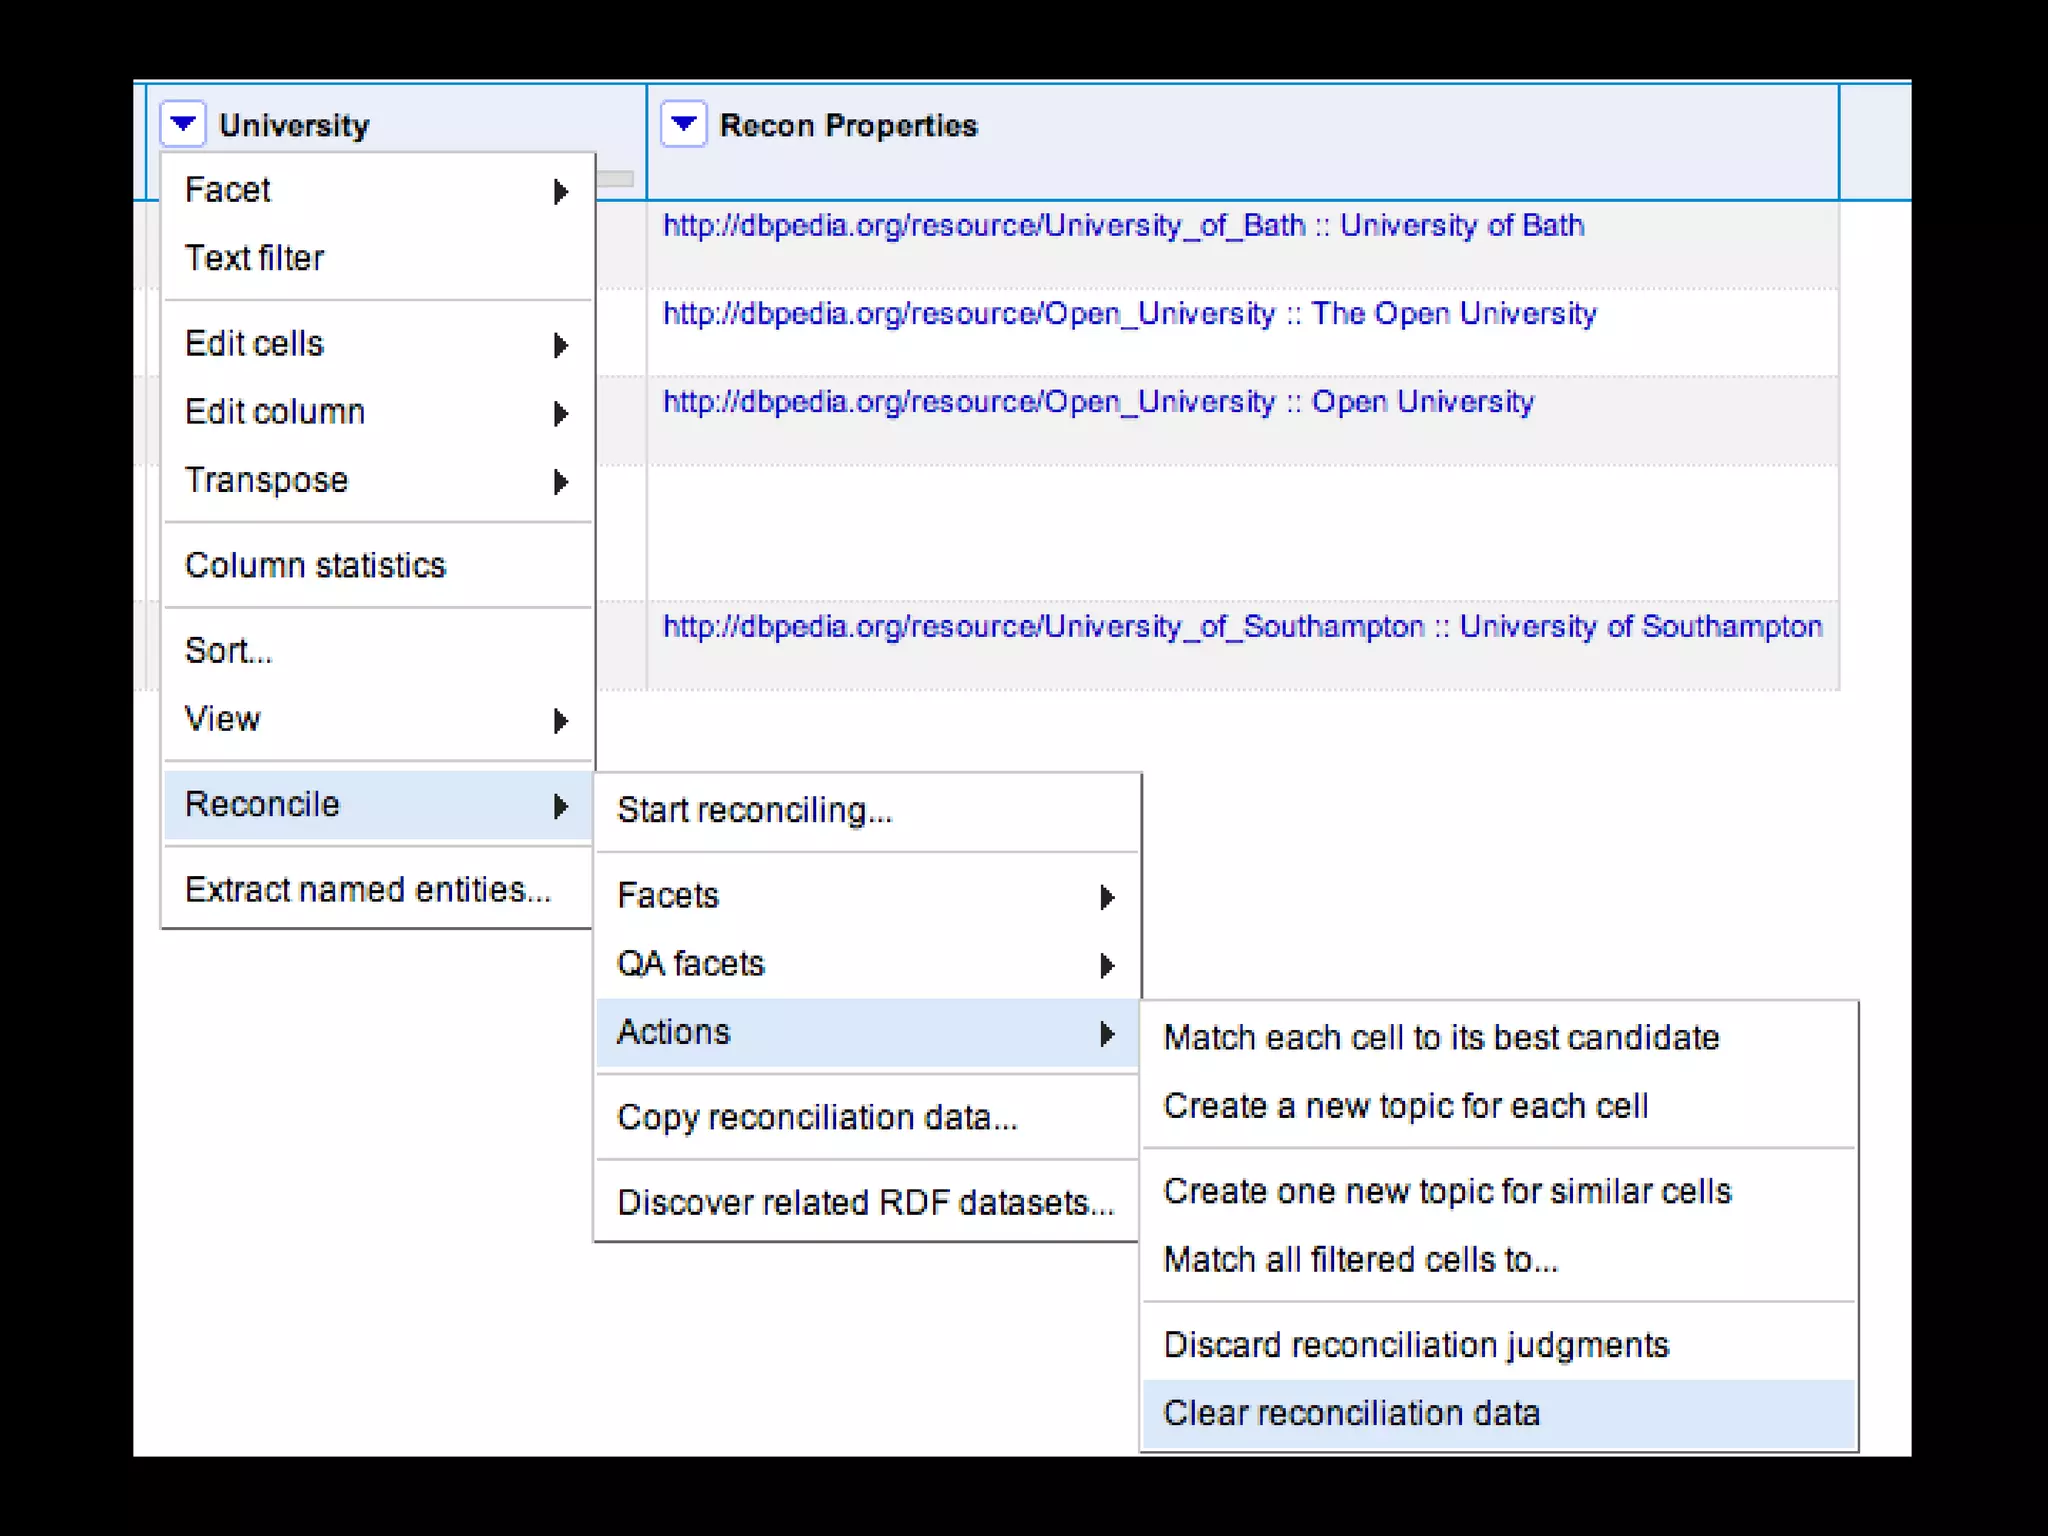
Task: Click Discover related RDF datasets...
Action: pyautogui.click(x=865, y=1202)
